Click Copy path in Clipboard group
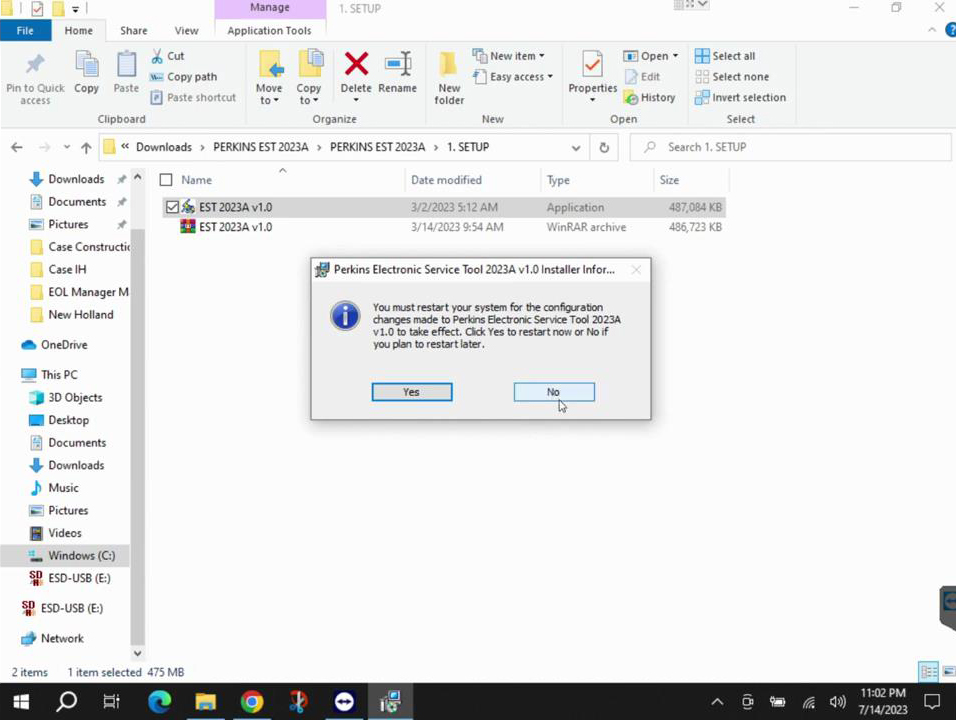Viewport: 956px width, 720px height. pyautogui.click(x=184, y=77)
